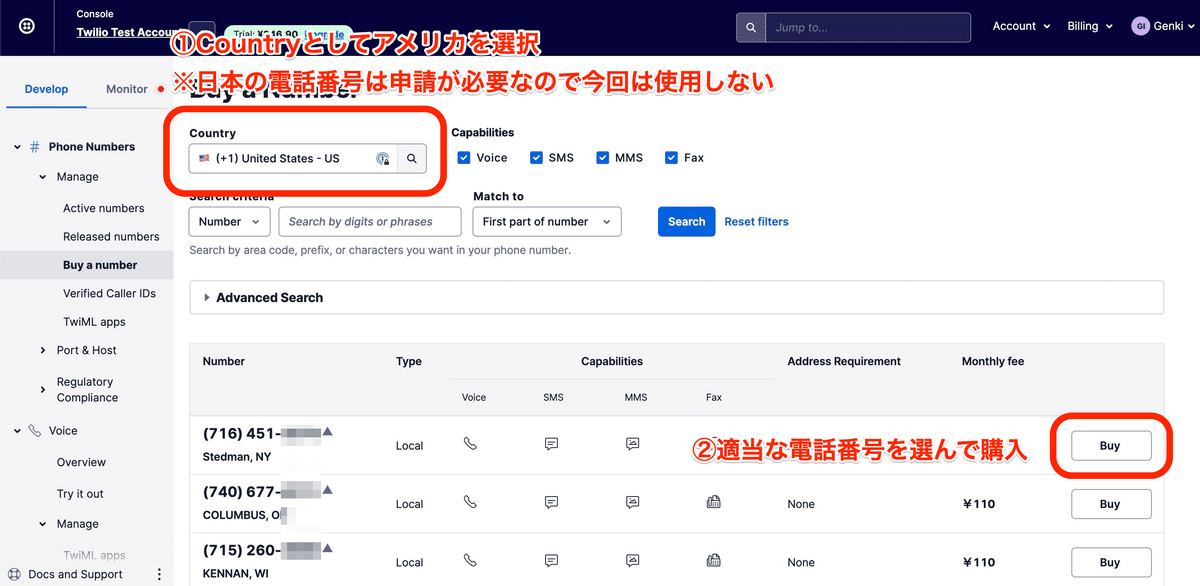Open the Country United States selector
This screenshot has width=1200, height=586.
pos(293,158)
